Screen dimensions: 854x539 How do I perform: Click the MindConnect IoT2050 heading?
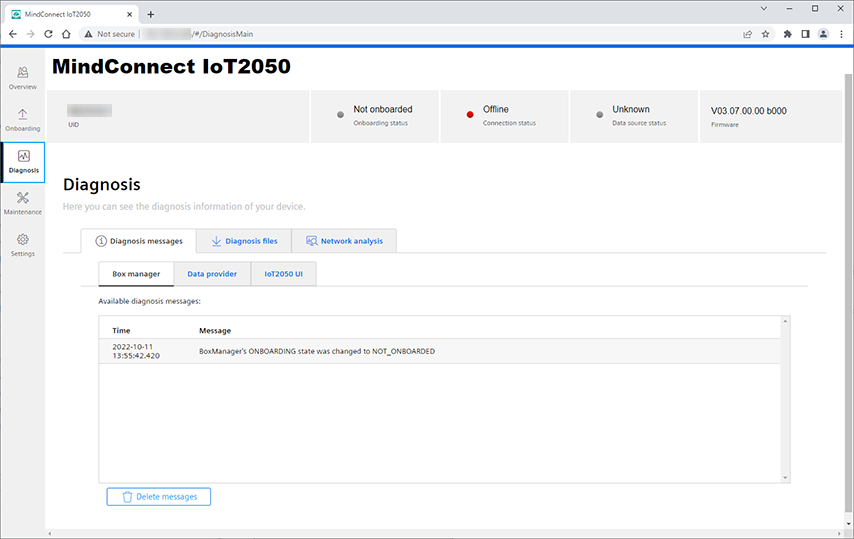click(x=172, y=66)
